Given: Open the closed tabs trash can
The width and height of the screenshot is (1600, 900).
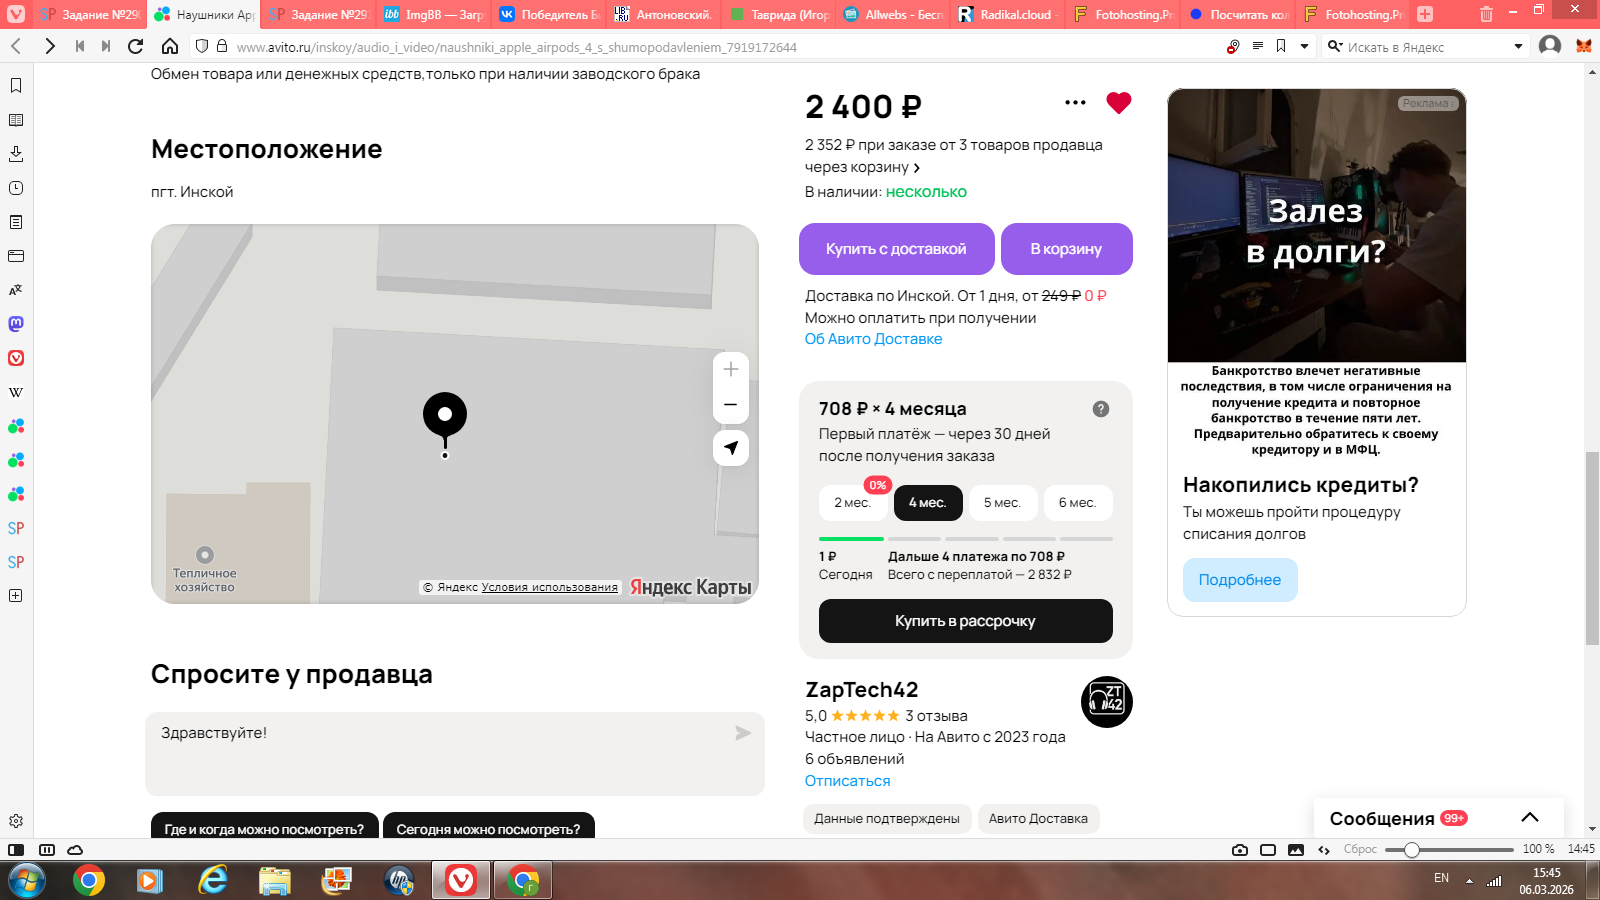Looking at the screenshot, I should point(1486,14).
